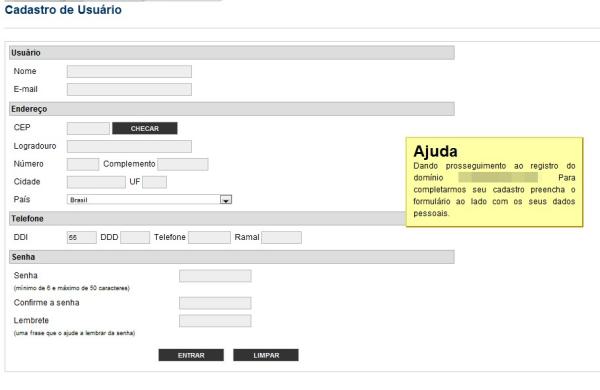Viewport: 600px width, 390px height.
Task: Focus the E-mail text box
Action: [129, 90]
